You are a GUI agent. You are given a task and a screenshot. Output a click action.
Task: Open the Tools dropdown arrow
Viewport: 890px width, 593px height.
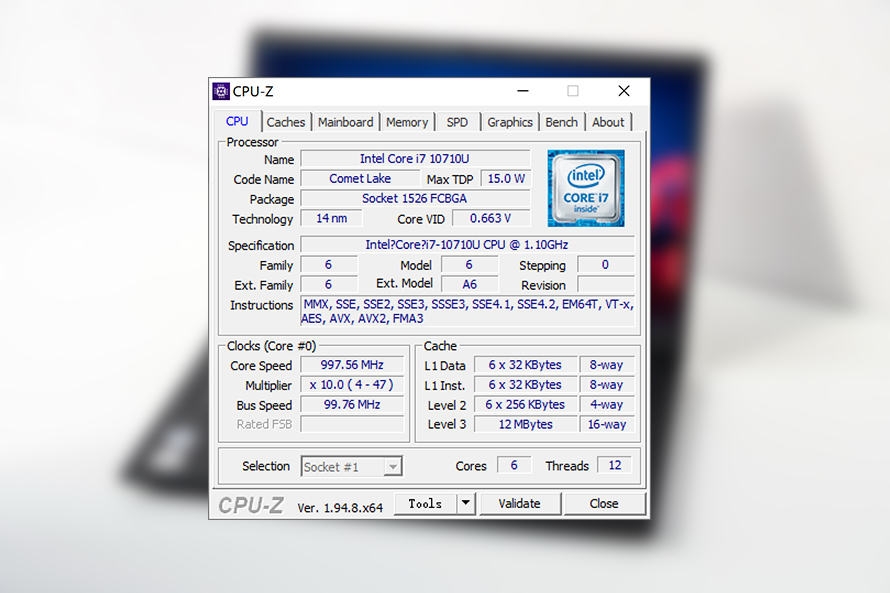pos(465,504)
